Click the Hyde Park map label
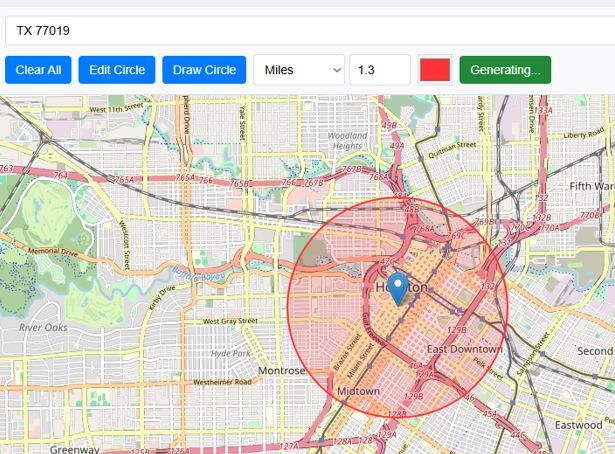Screen dimensions: 615x454 (x=231, y=353)
